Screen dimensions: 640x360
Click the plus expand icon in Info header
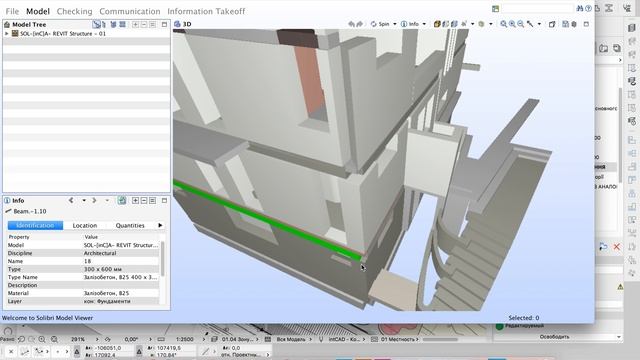[135, 200]
